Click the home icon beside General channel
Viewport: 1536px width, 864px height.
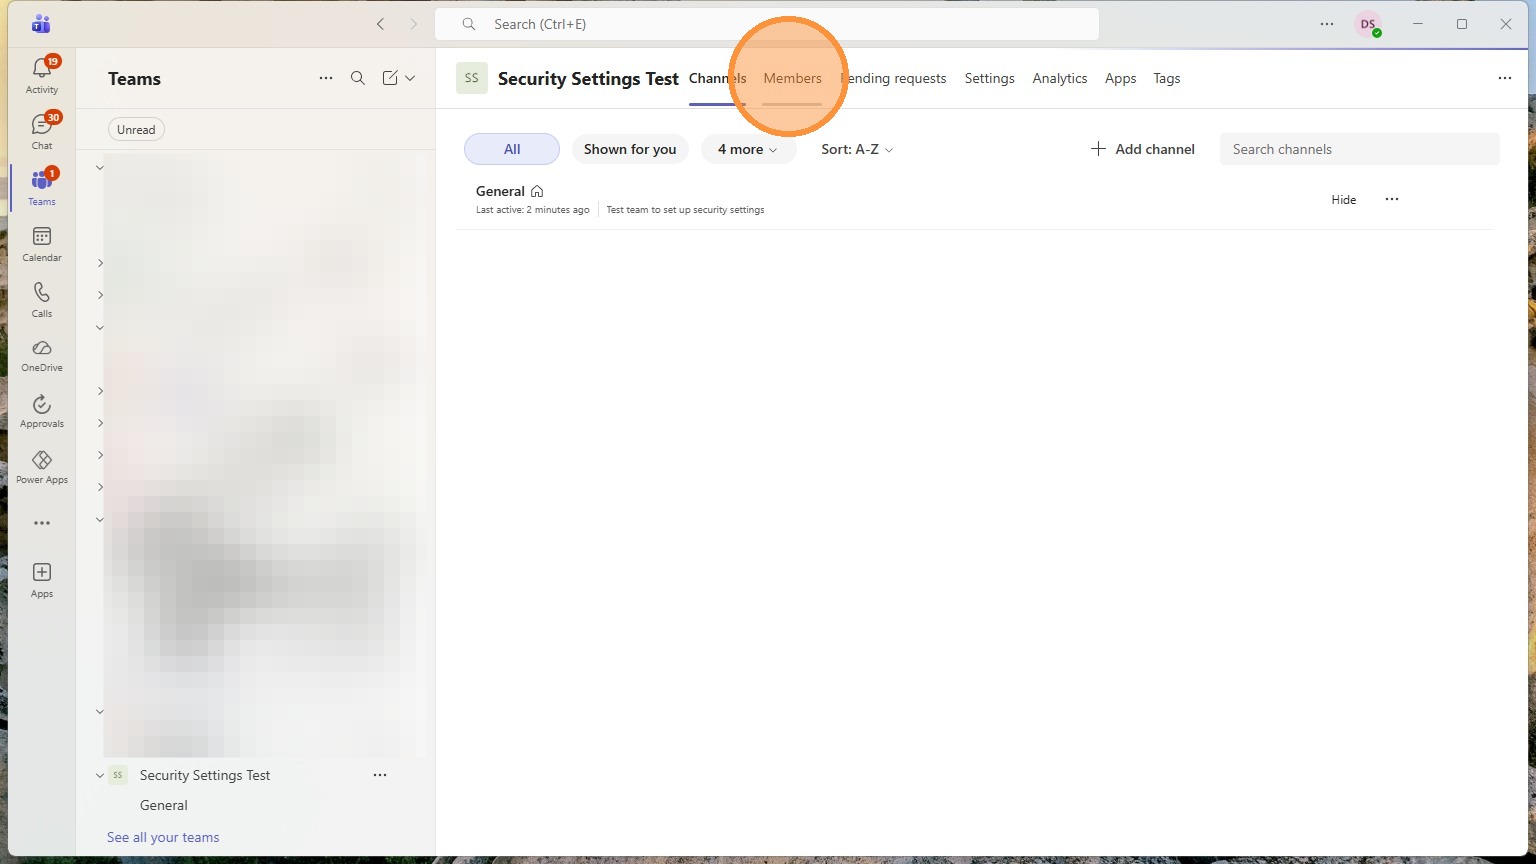537,191
